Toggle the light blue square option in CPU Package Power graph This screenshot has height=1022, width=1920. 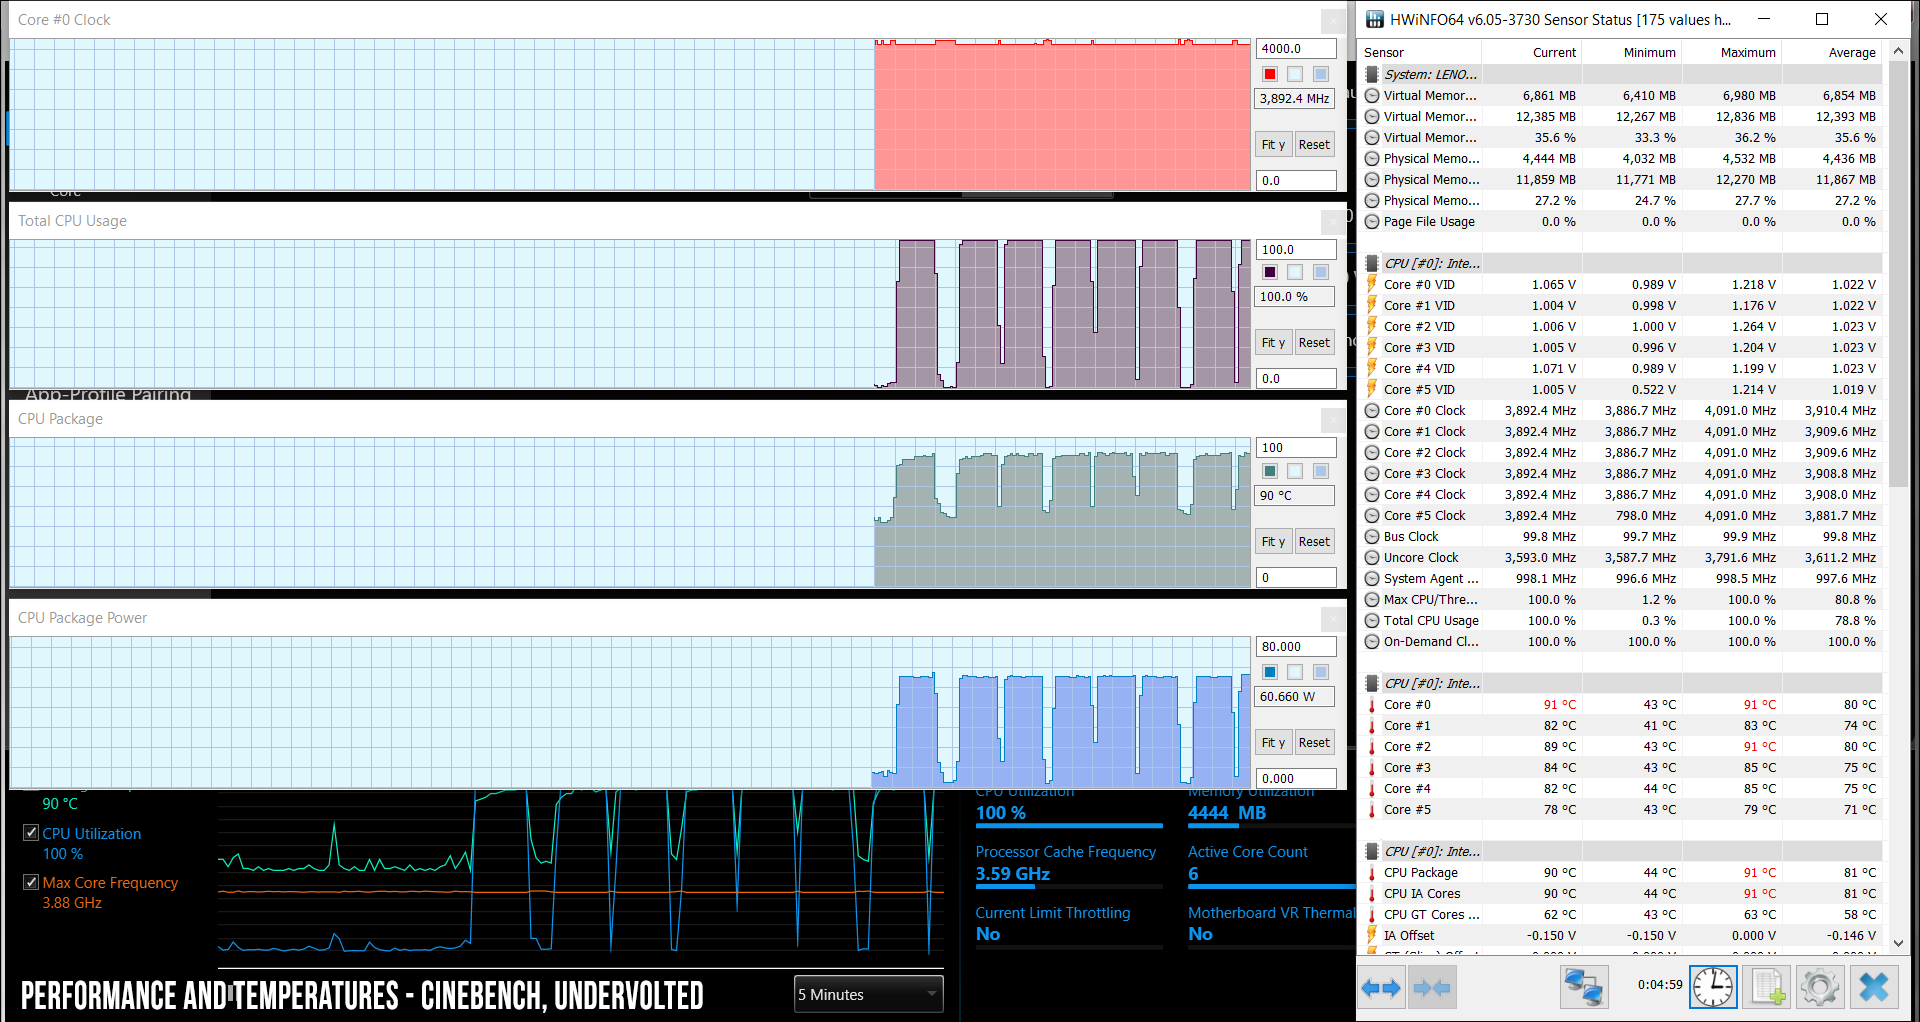click(1321, 672)
